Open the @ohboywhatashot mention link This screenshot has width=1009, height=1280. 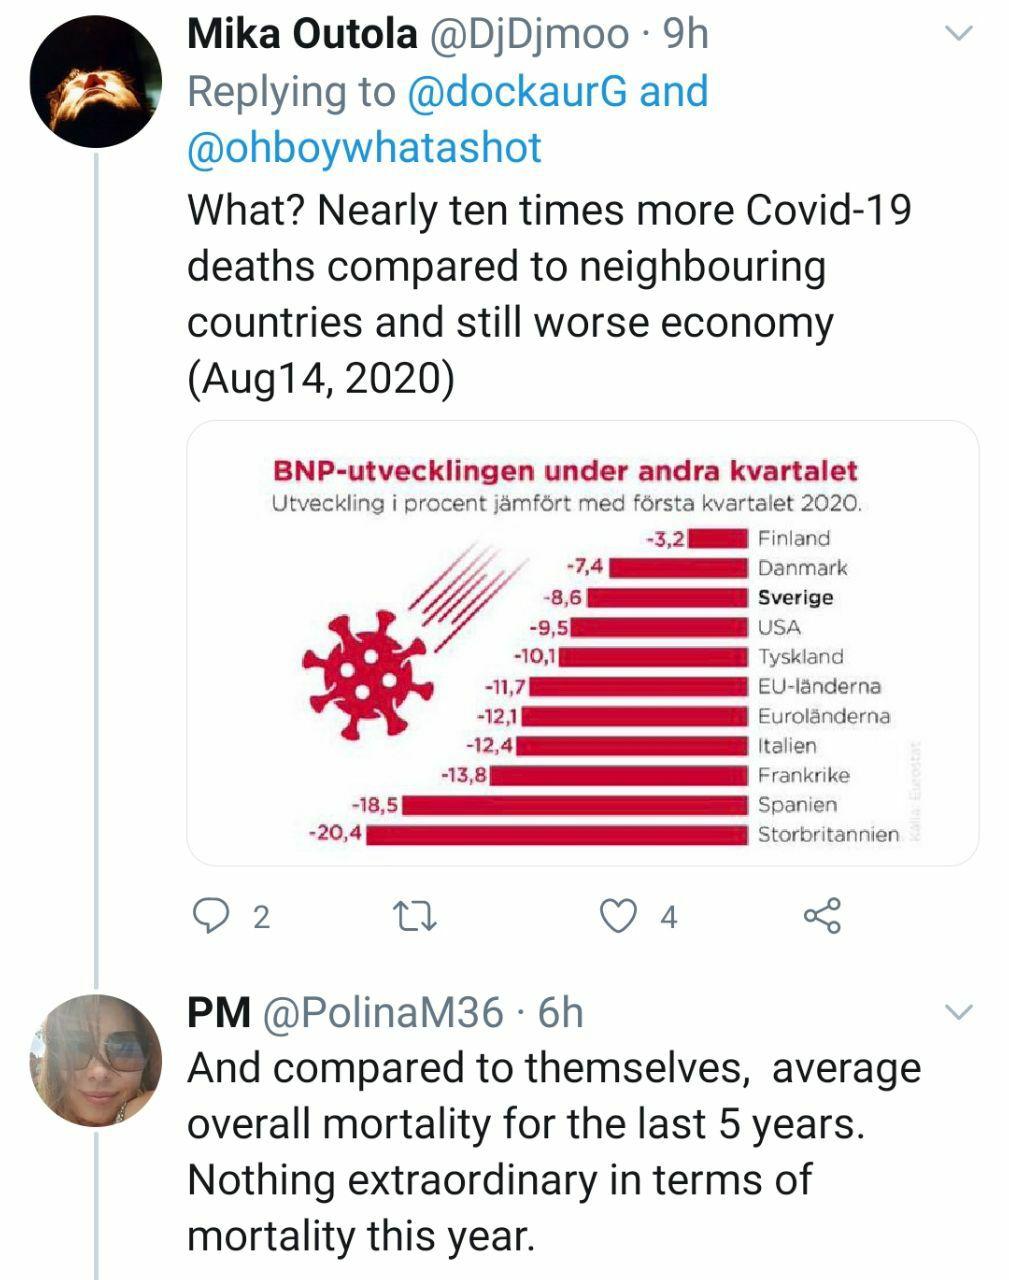tap(364, 148)
